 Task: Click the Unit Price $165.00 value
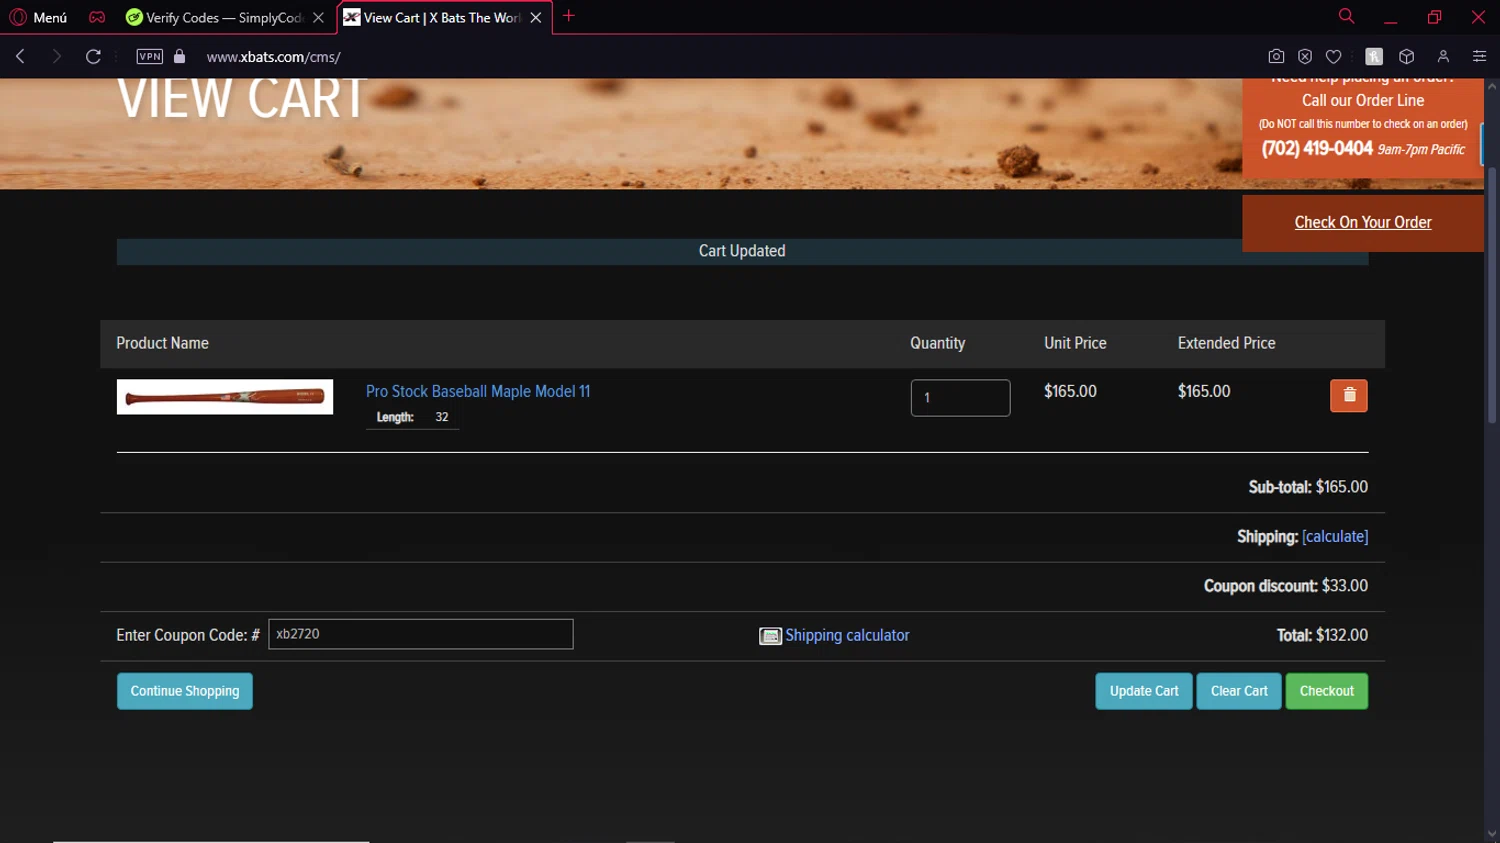[x=1070, y=391]
